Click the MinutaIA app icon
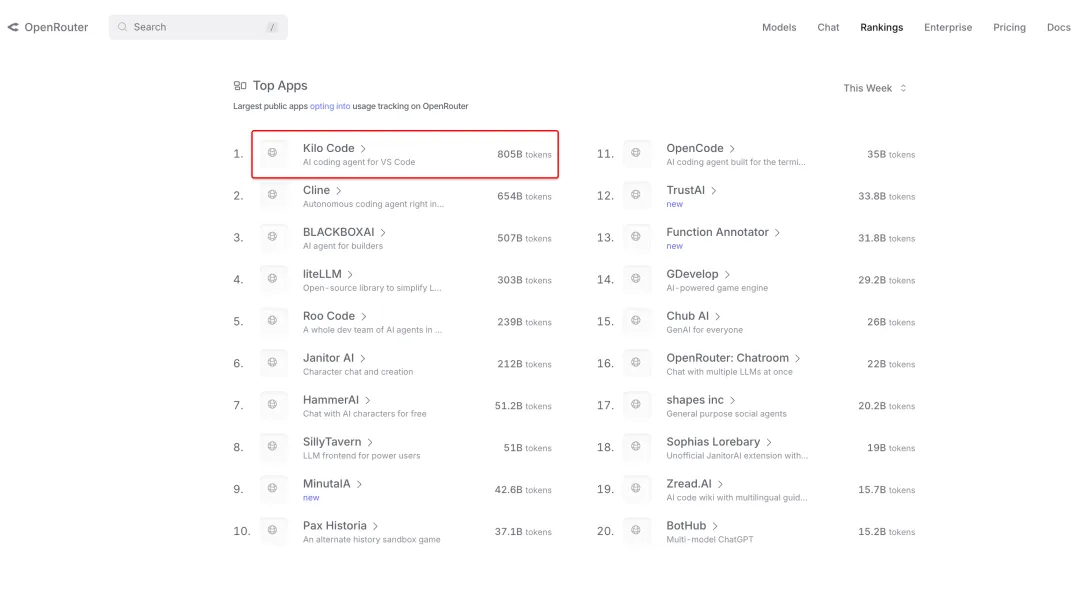Image resolution: width=1080 pixels, height=599 pixels. (x=273, y=489)
